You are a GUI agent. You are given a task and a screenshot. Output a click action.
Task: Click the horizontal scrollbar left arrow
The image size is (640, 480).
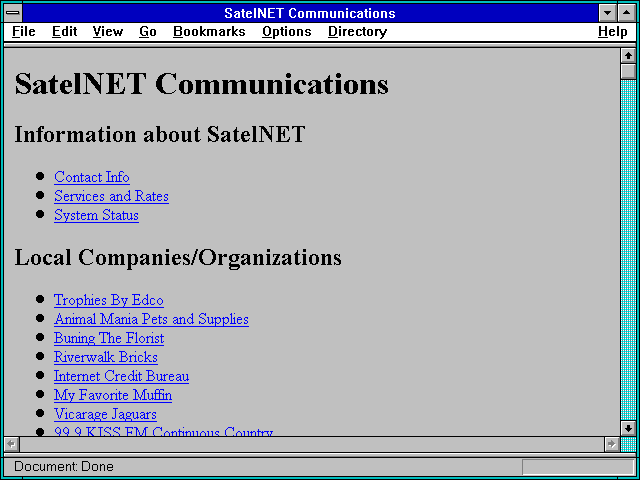(11, 444)
